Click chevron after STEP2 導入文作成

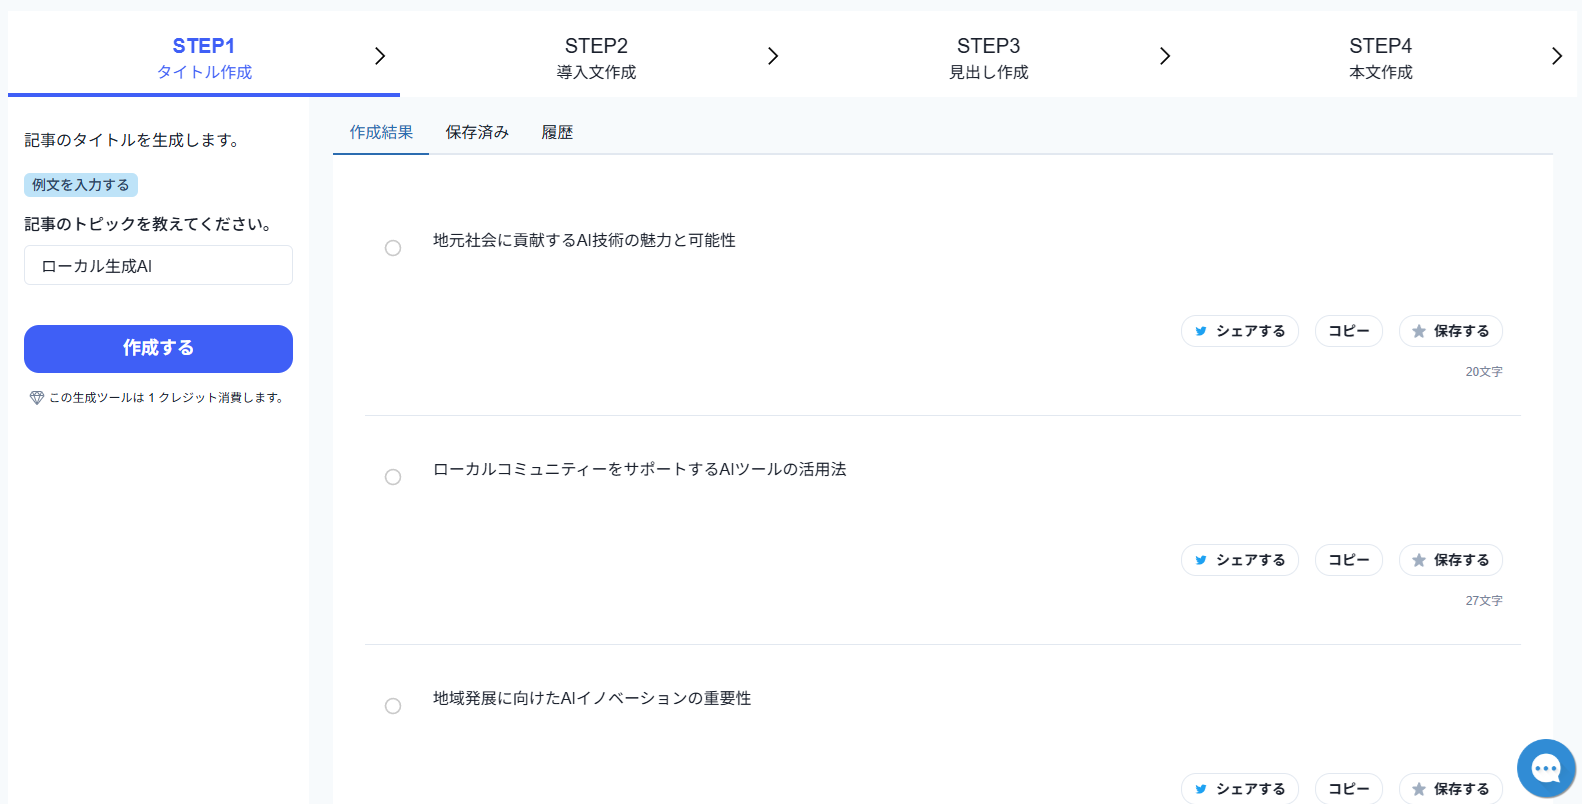tap(773, 56)
